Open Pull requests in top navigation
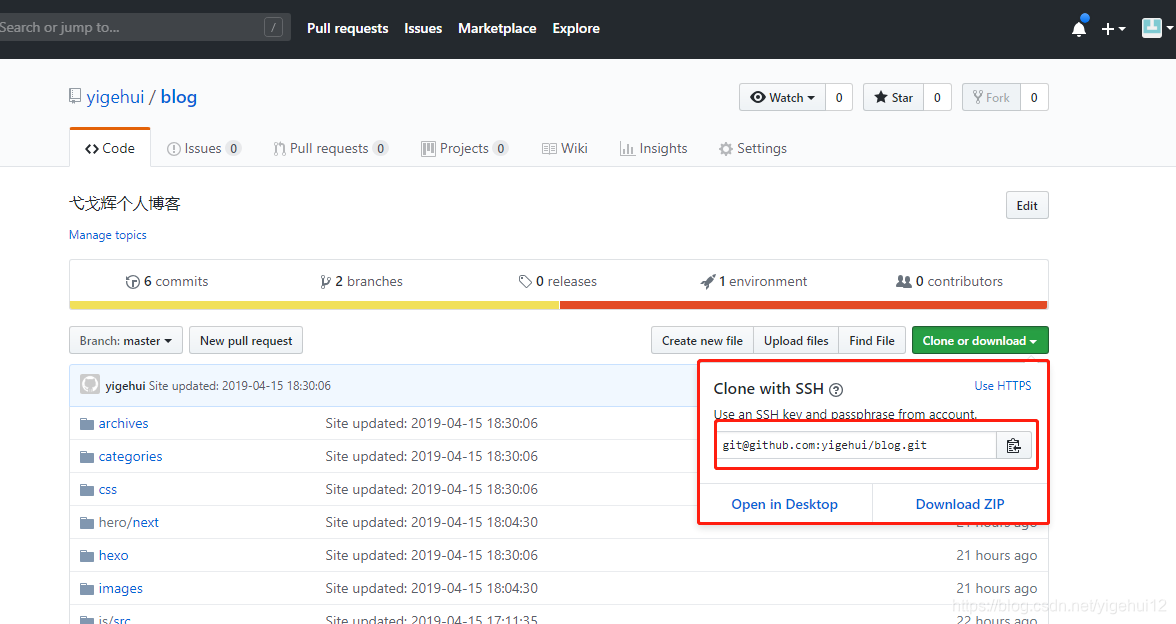This screenshot has height=624, width=1176. coord(347,28)
